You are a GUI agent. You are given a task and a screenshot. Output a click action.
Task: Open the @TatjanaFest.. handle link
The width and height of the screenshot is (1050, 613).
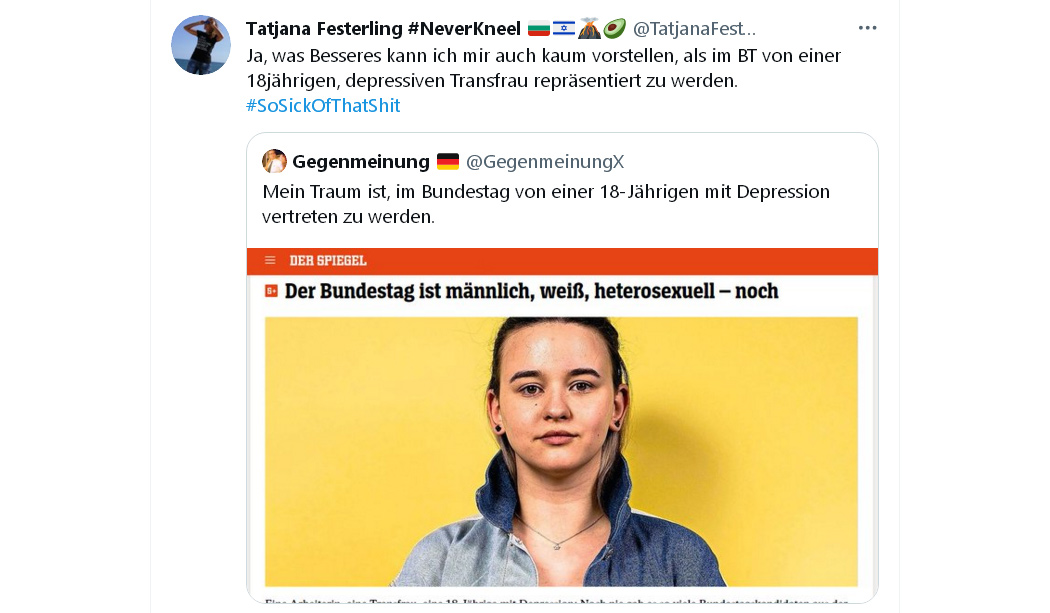694,29
